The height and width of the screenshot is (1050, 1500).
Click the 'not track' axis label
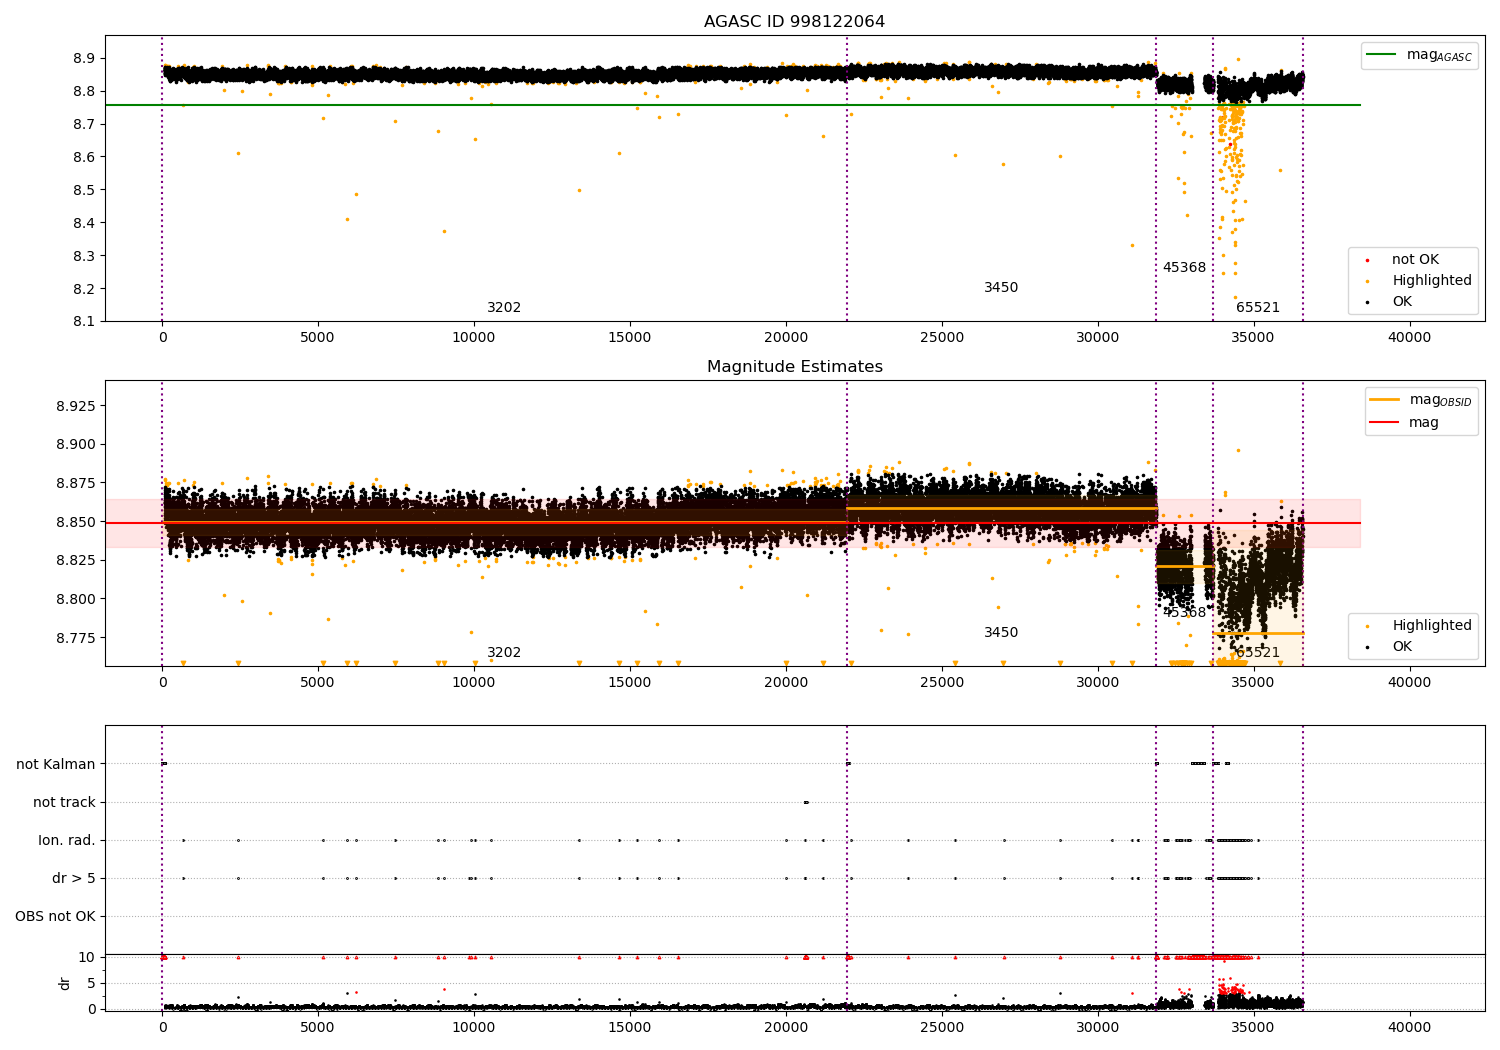(64, 803)
